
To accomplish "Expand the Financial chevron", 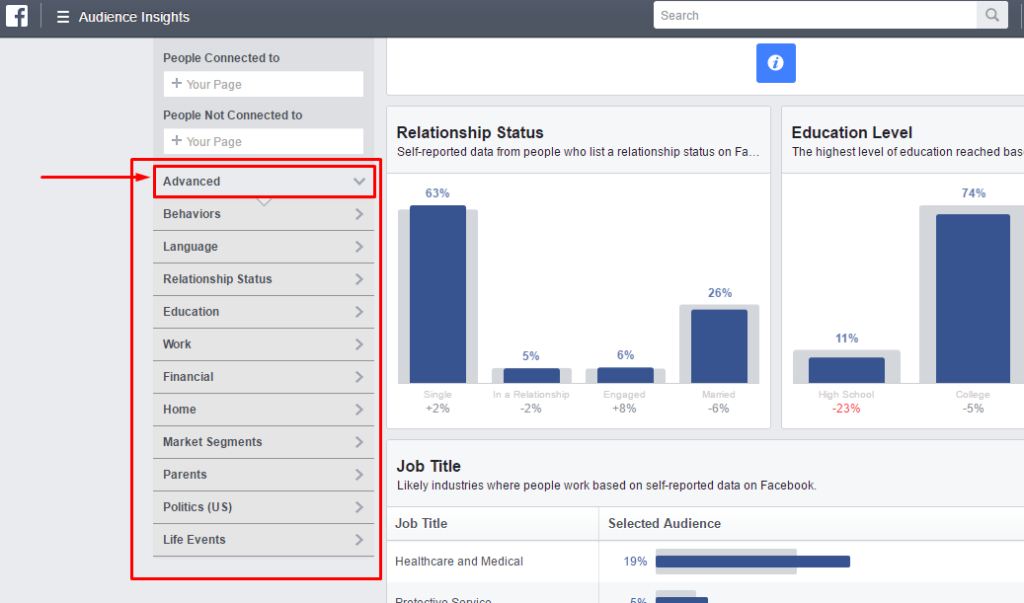I will click(359, 377).
